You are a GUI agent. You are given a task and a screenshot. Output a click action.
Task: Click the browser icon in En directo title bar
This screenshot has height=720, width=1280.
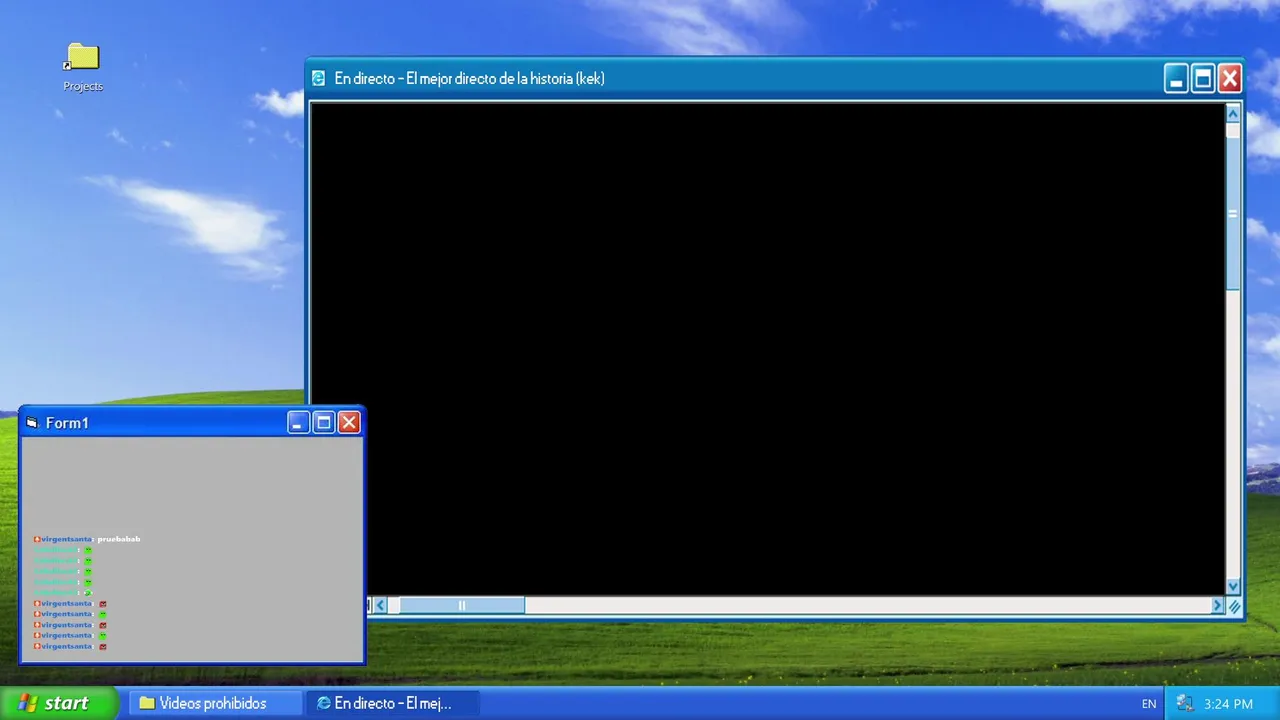(x=319, y=78)
